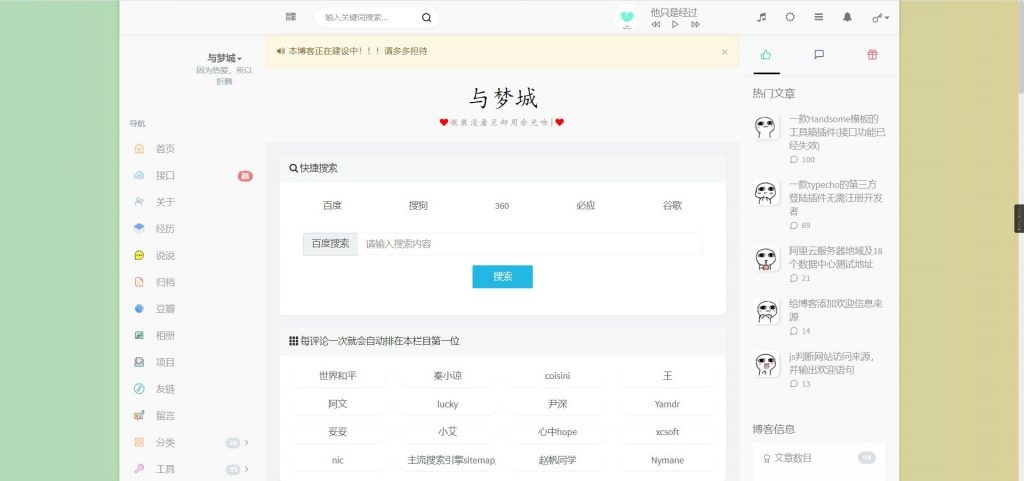Click the sidebar toggle icon beside search

click(x=290, y=17)
